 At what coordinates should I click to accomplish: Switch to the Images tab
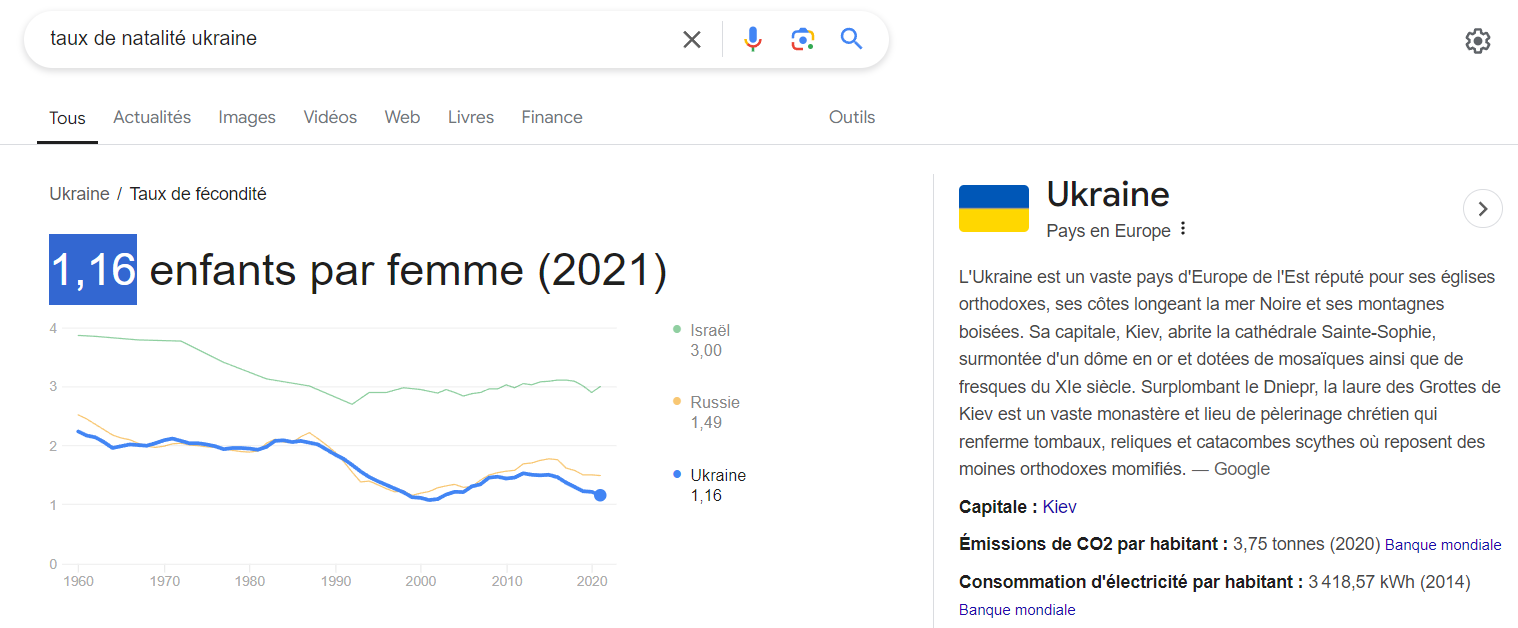pos(247,117)
